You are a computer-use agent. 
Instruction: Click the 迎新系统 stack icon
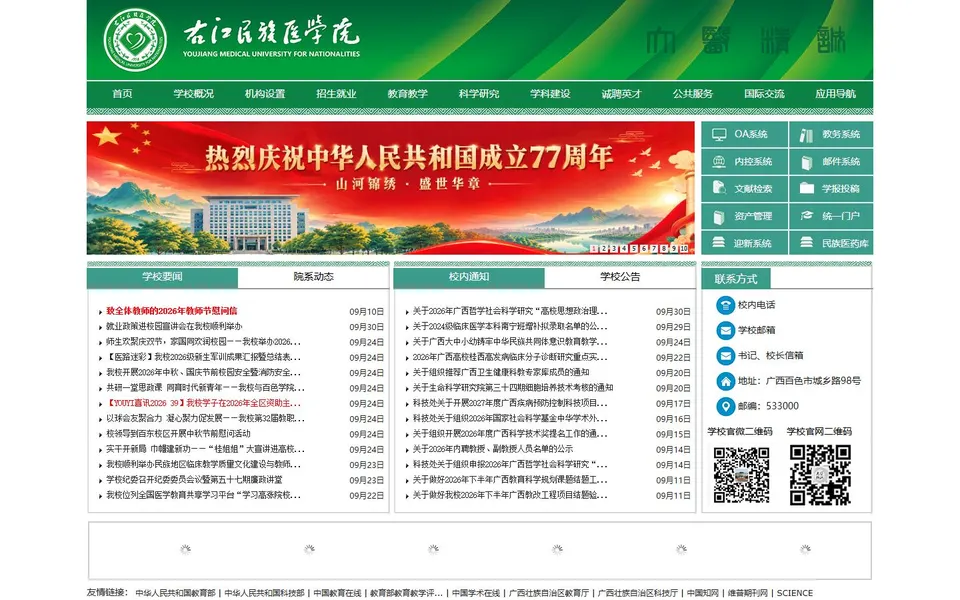(x=719, y=243)
